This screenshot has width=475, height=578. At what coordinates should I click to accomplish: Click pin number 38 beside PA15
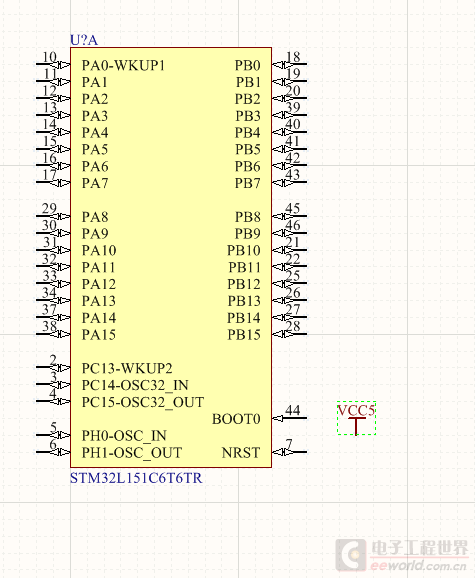point(49,326)
